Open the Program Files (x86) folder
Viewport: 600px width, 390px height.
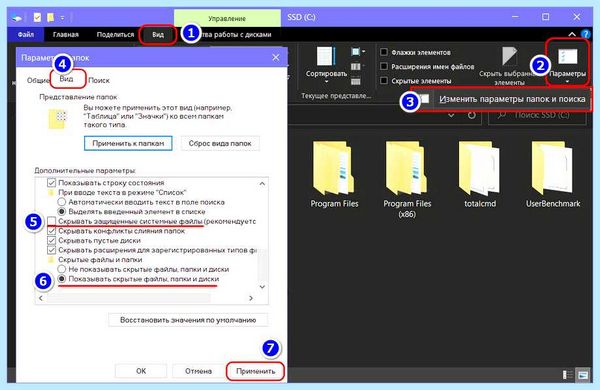tap(407, 179)
